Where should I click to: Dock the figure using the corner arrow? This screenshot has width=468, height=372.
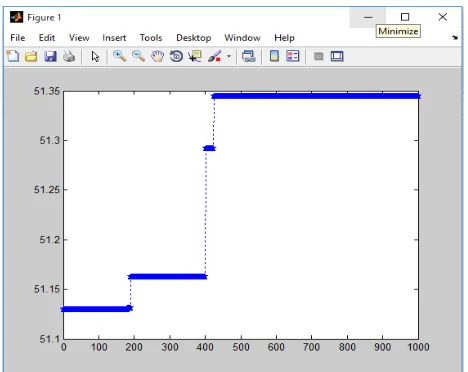(455, 38)
